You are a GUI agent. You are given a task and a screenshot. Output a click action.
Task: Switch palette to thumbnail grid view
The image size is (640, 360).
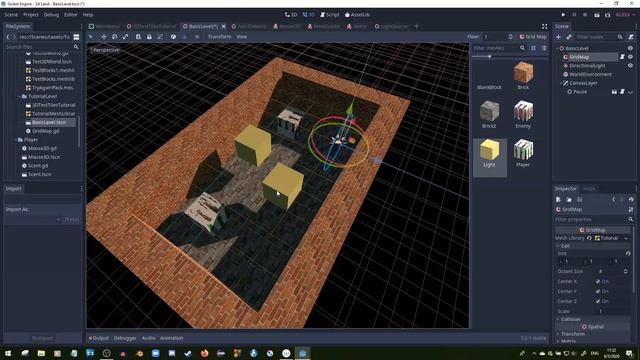coord(533,48)
